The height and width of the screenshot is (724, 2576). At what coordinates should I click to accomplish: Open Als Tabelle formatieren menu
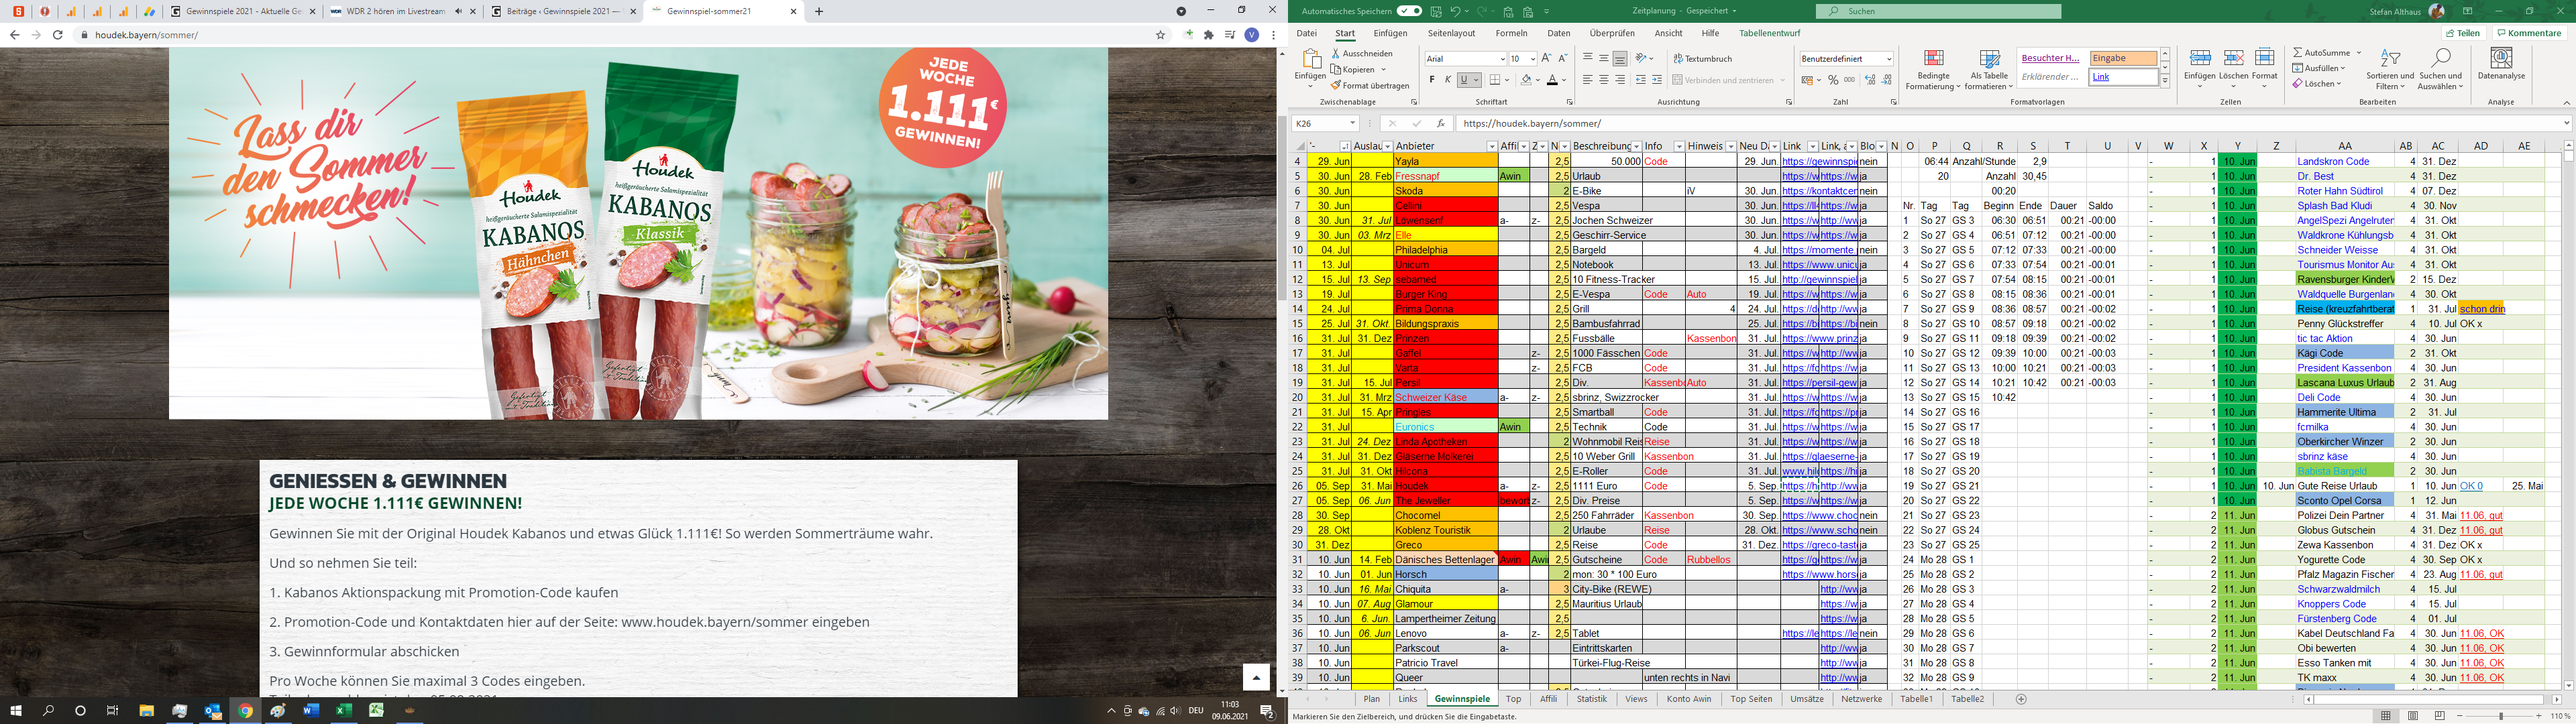[1989, 69]
